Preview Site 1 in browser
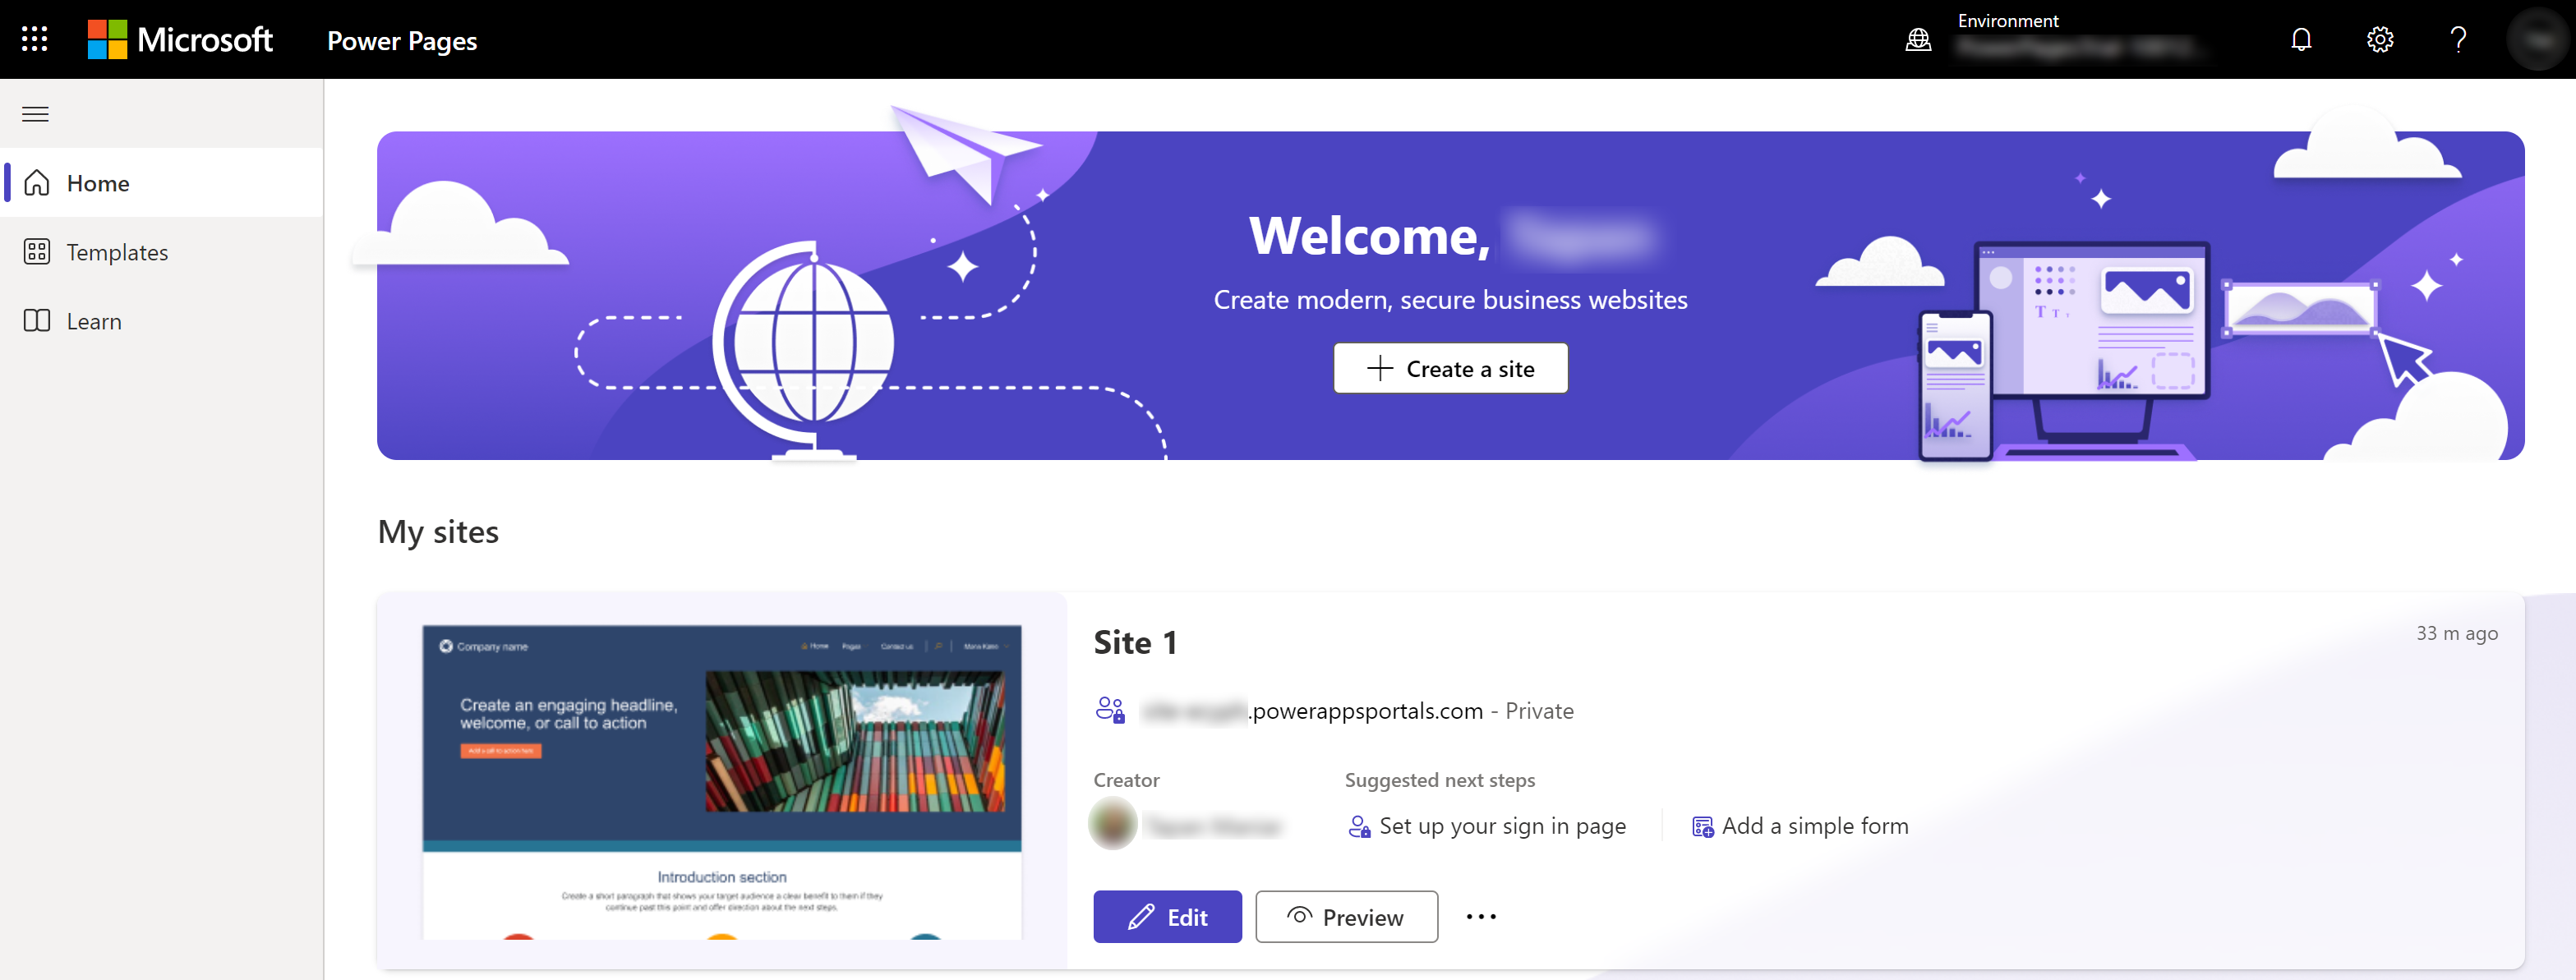 pos(1345,916)
